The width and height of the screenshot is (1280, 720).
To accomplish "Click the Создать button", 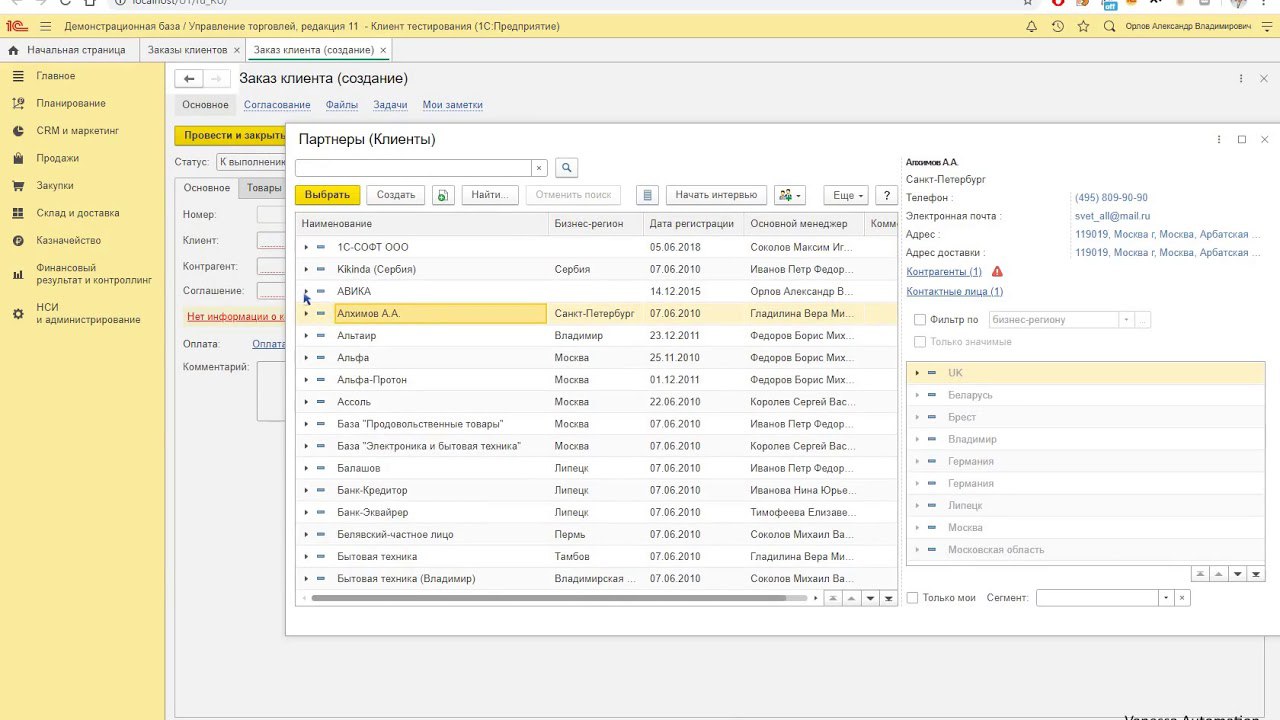I will [x=396, y=195].
